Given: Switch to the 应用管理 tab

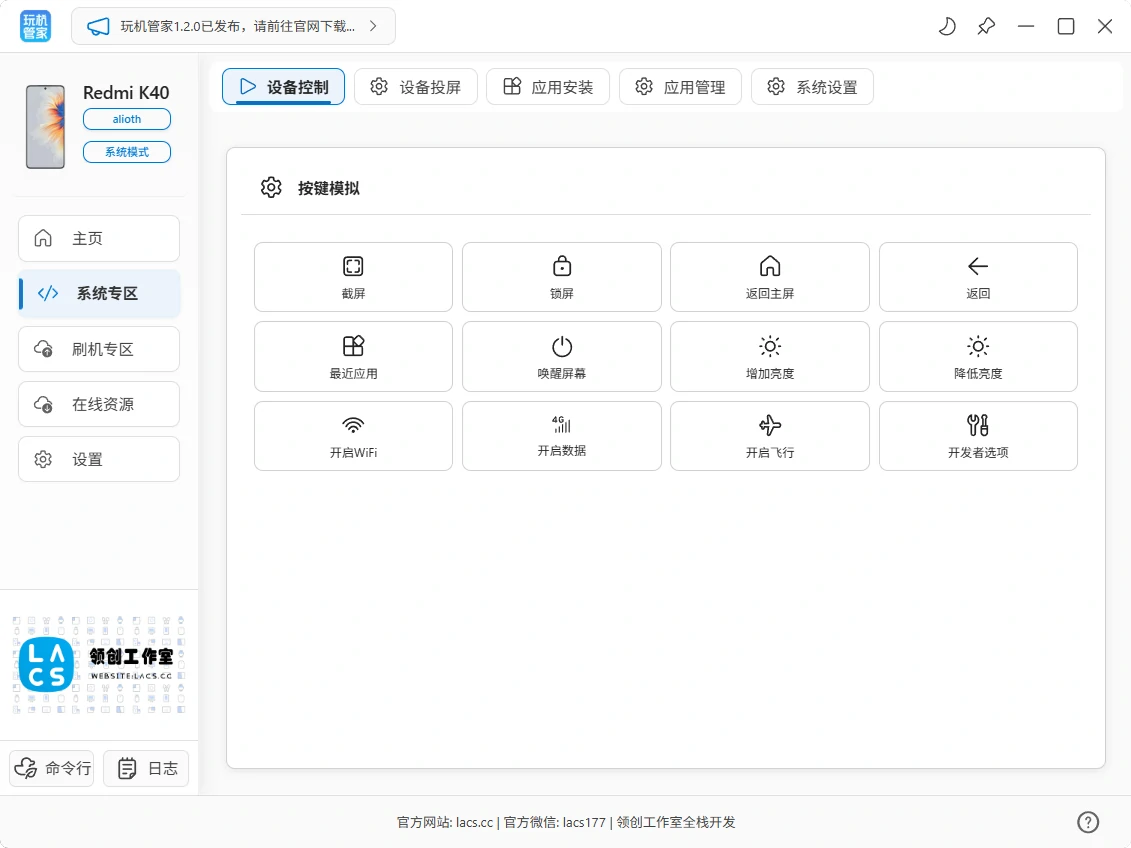Looking at the screenshot, I should click(x=680, y=87).
